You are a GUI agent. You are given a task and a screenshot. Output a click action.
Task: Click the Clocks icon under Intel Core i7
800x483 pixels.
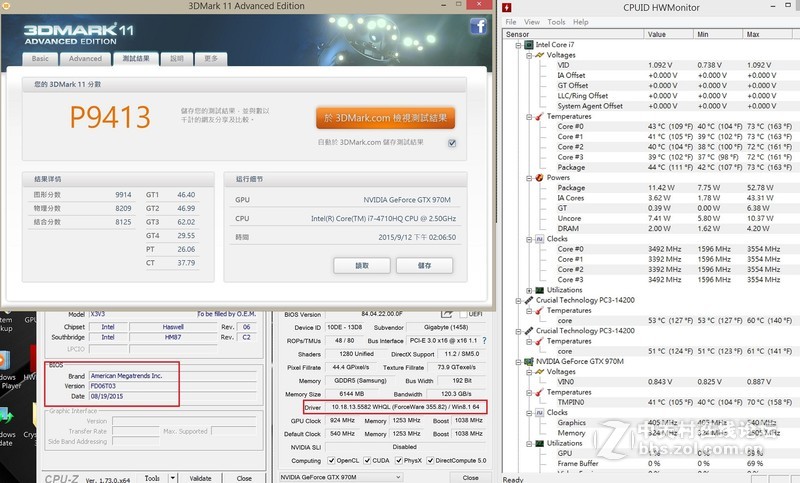click(x=539, y=239)
